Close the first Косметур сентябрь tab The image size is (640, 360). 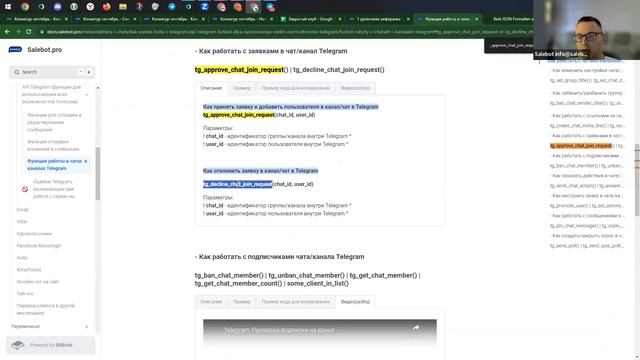(67, 19)
